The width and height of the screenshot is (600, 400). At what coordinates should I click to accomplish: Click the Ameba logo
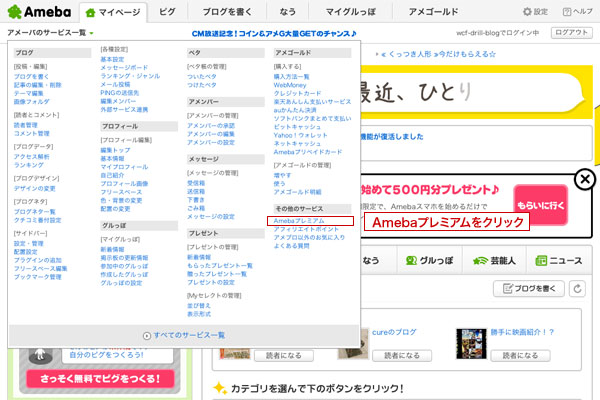39,11
